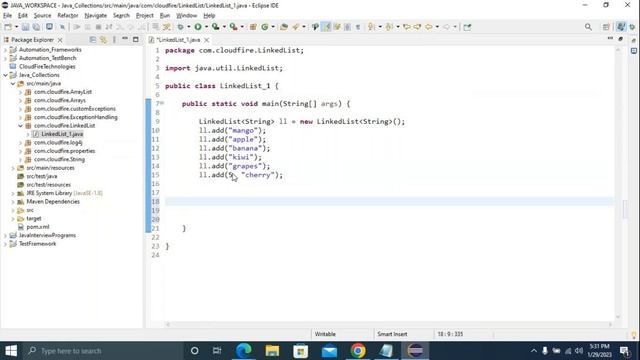Create a New Java Package from toolbar
640x360 pixels.
tap(253, 27)
